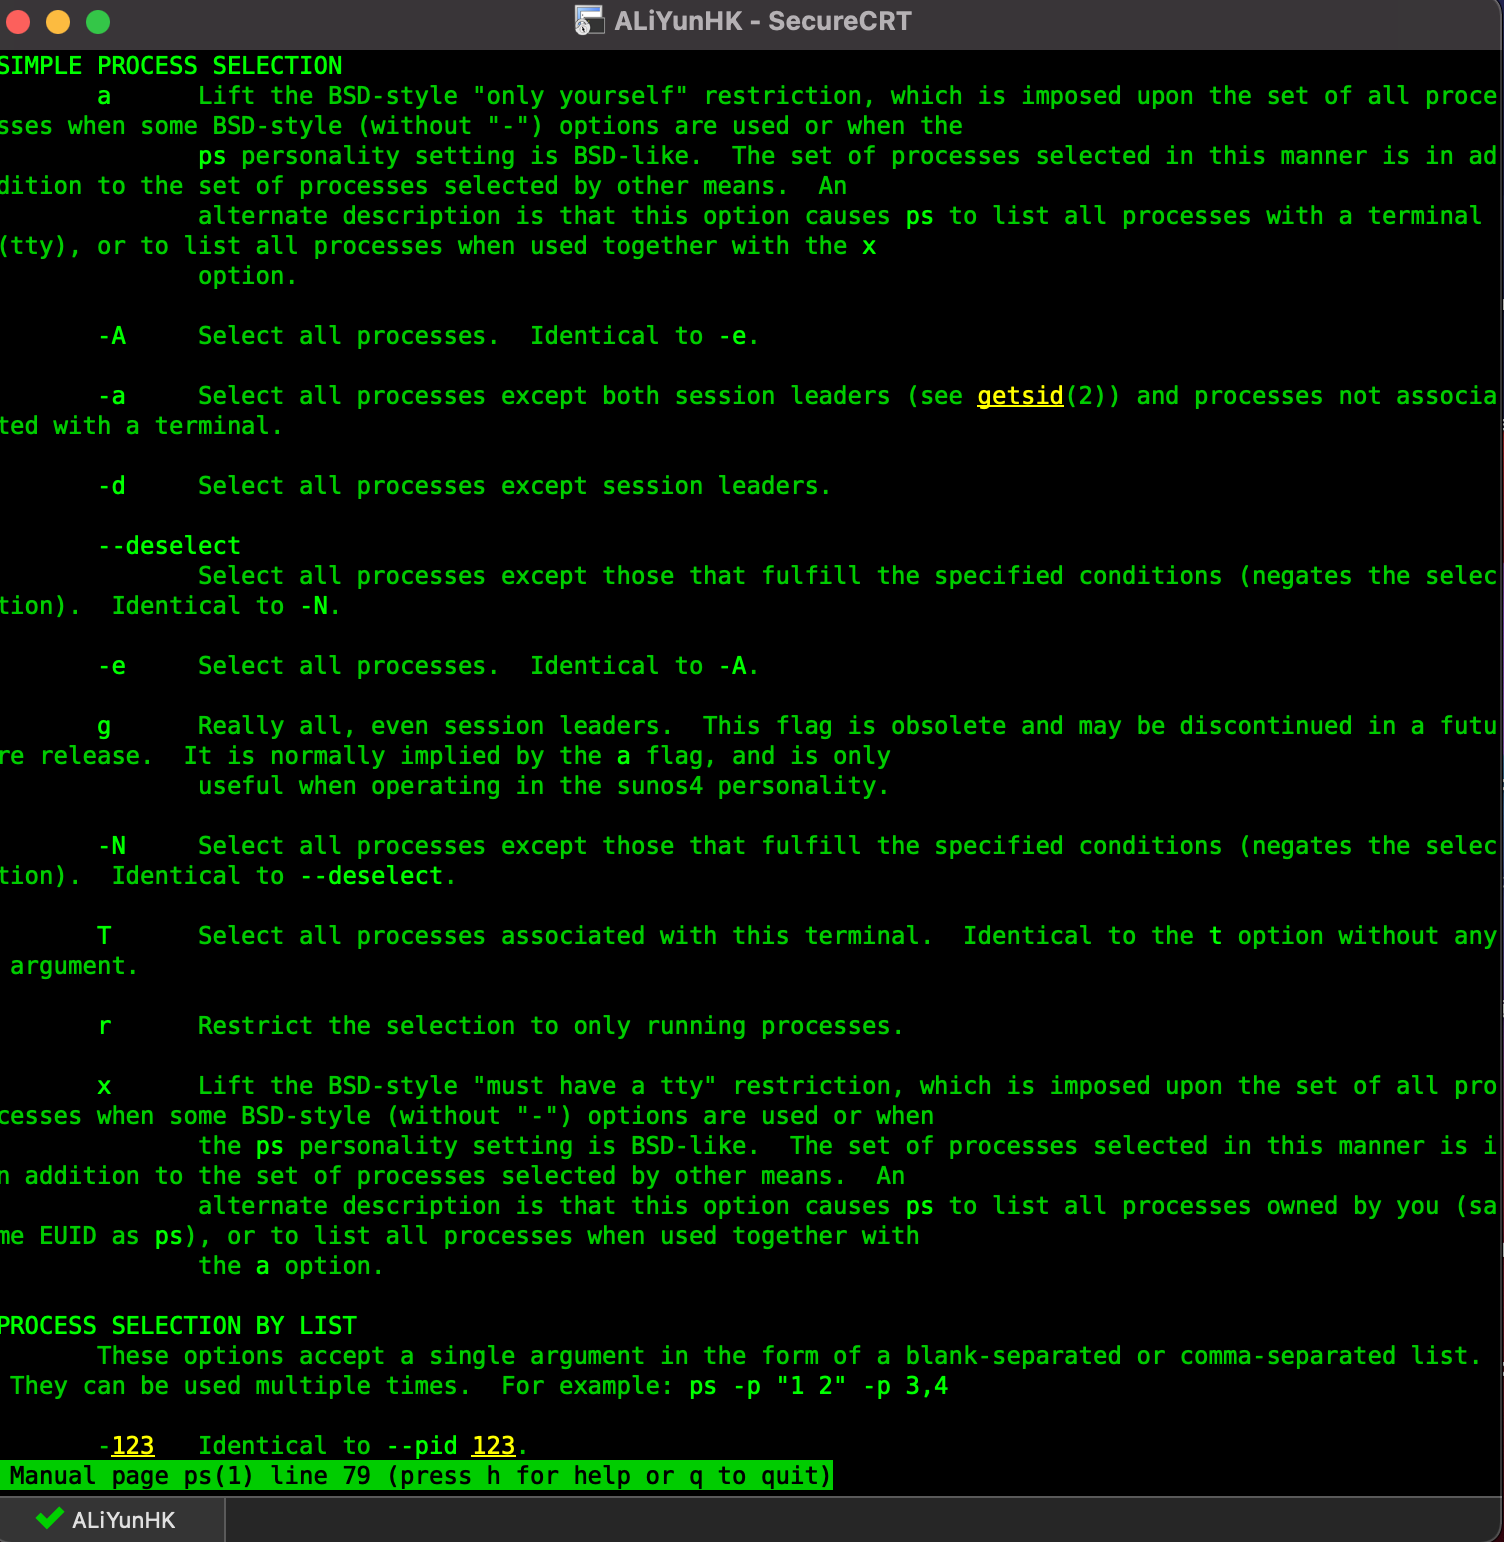Click the red close window button
Viewport: 1504px width, 1542px height.
[x=19, y=21]
